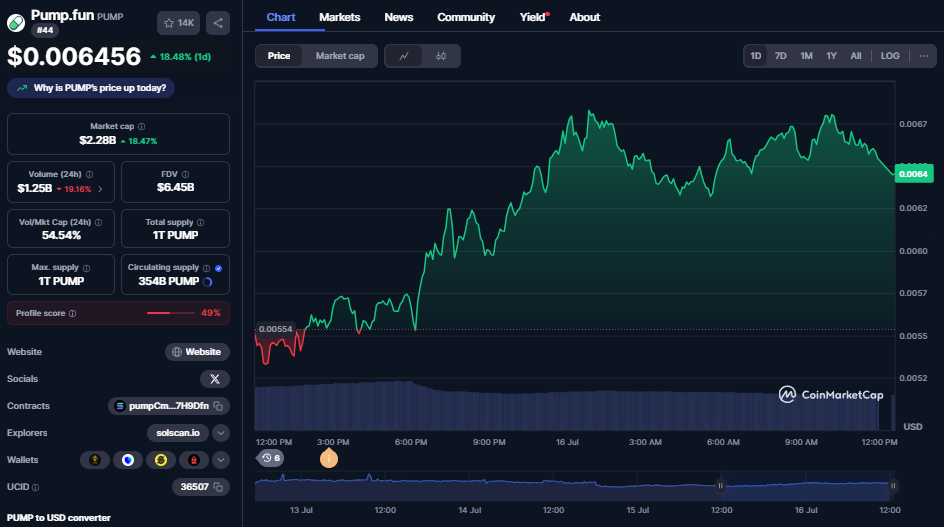Screen dimensions: 944x527
Task: Click the 54.54% Vol/Mkt Cap value
Action: (61, 235)
